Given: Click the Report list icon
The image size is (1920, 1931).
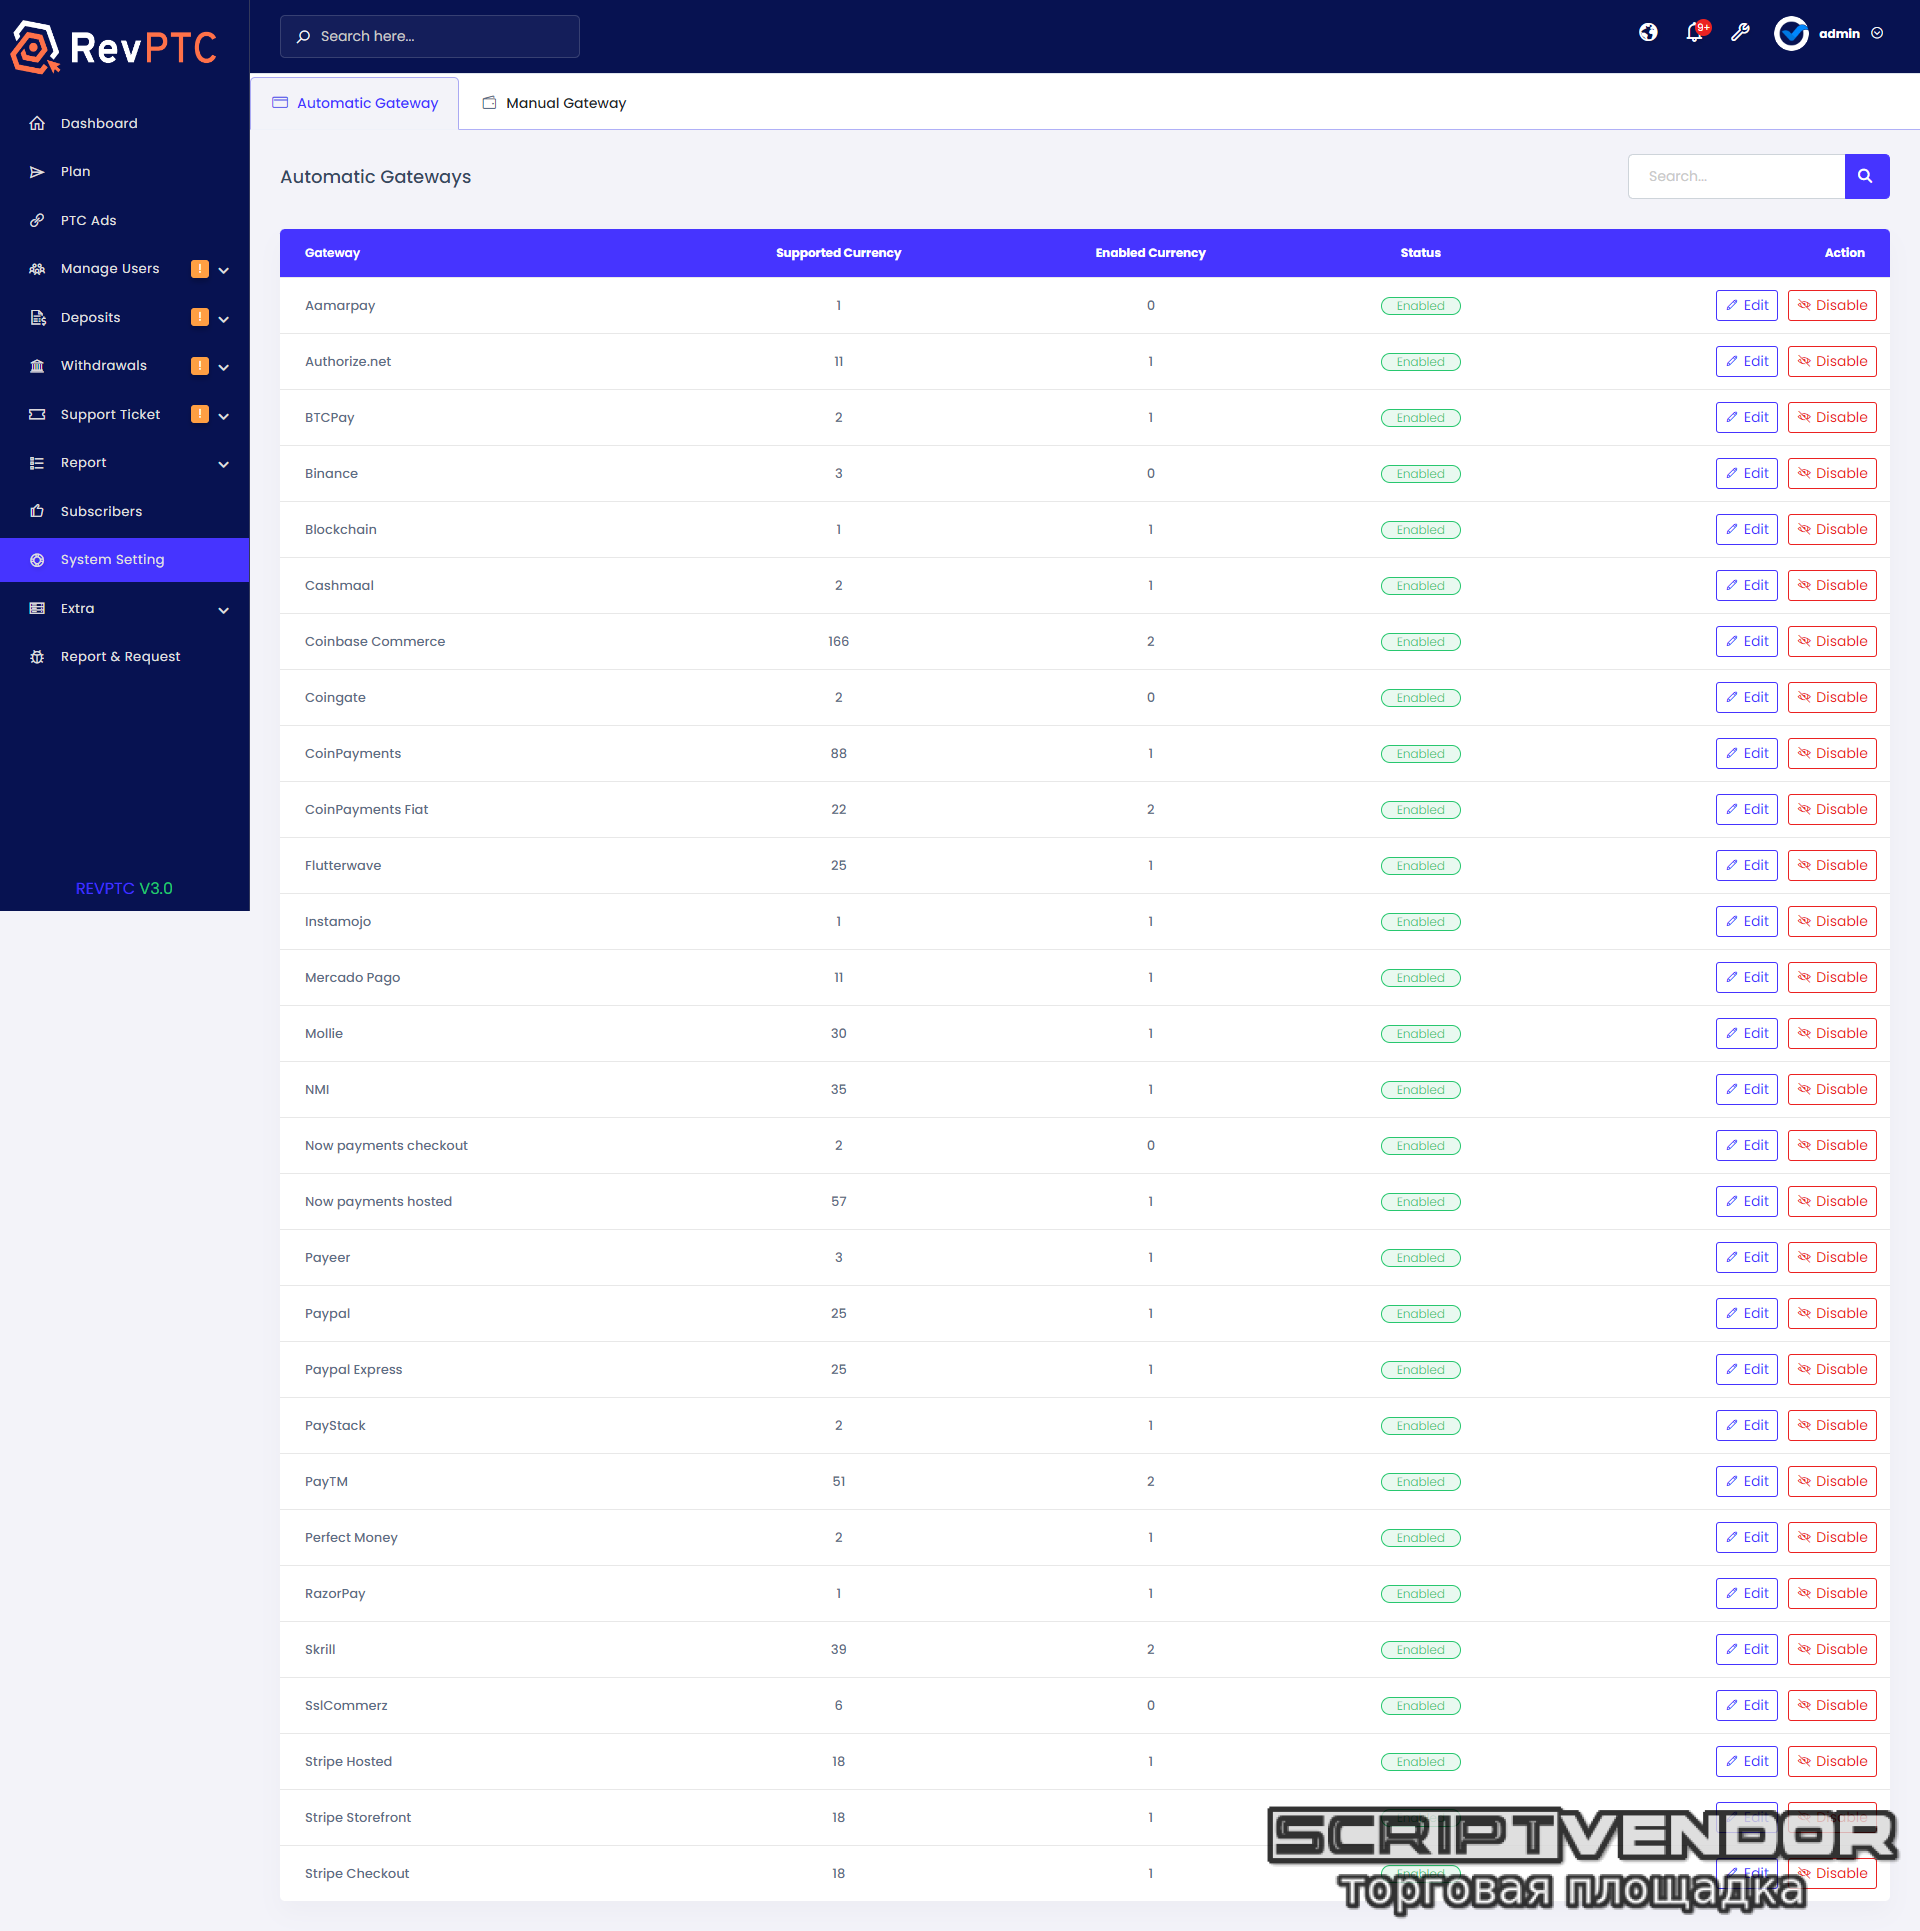Looking at the screenshot, I should (37, 463).
